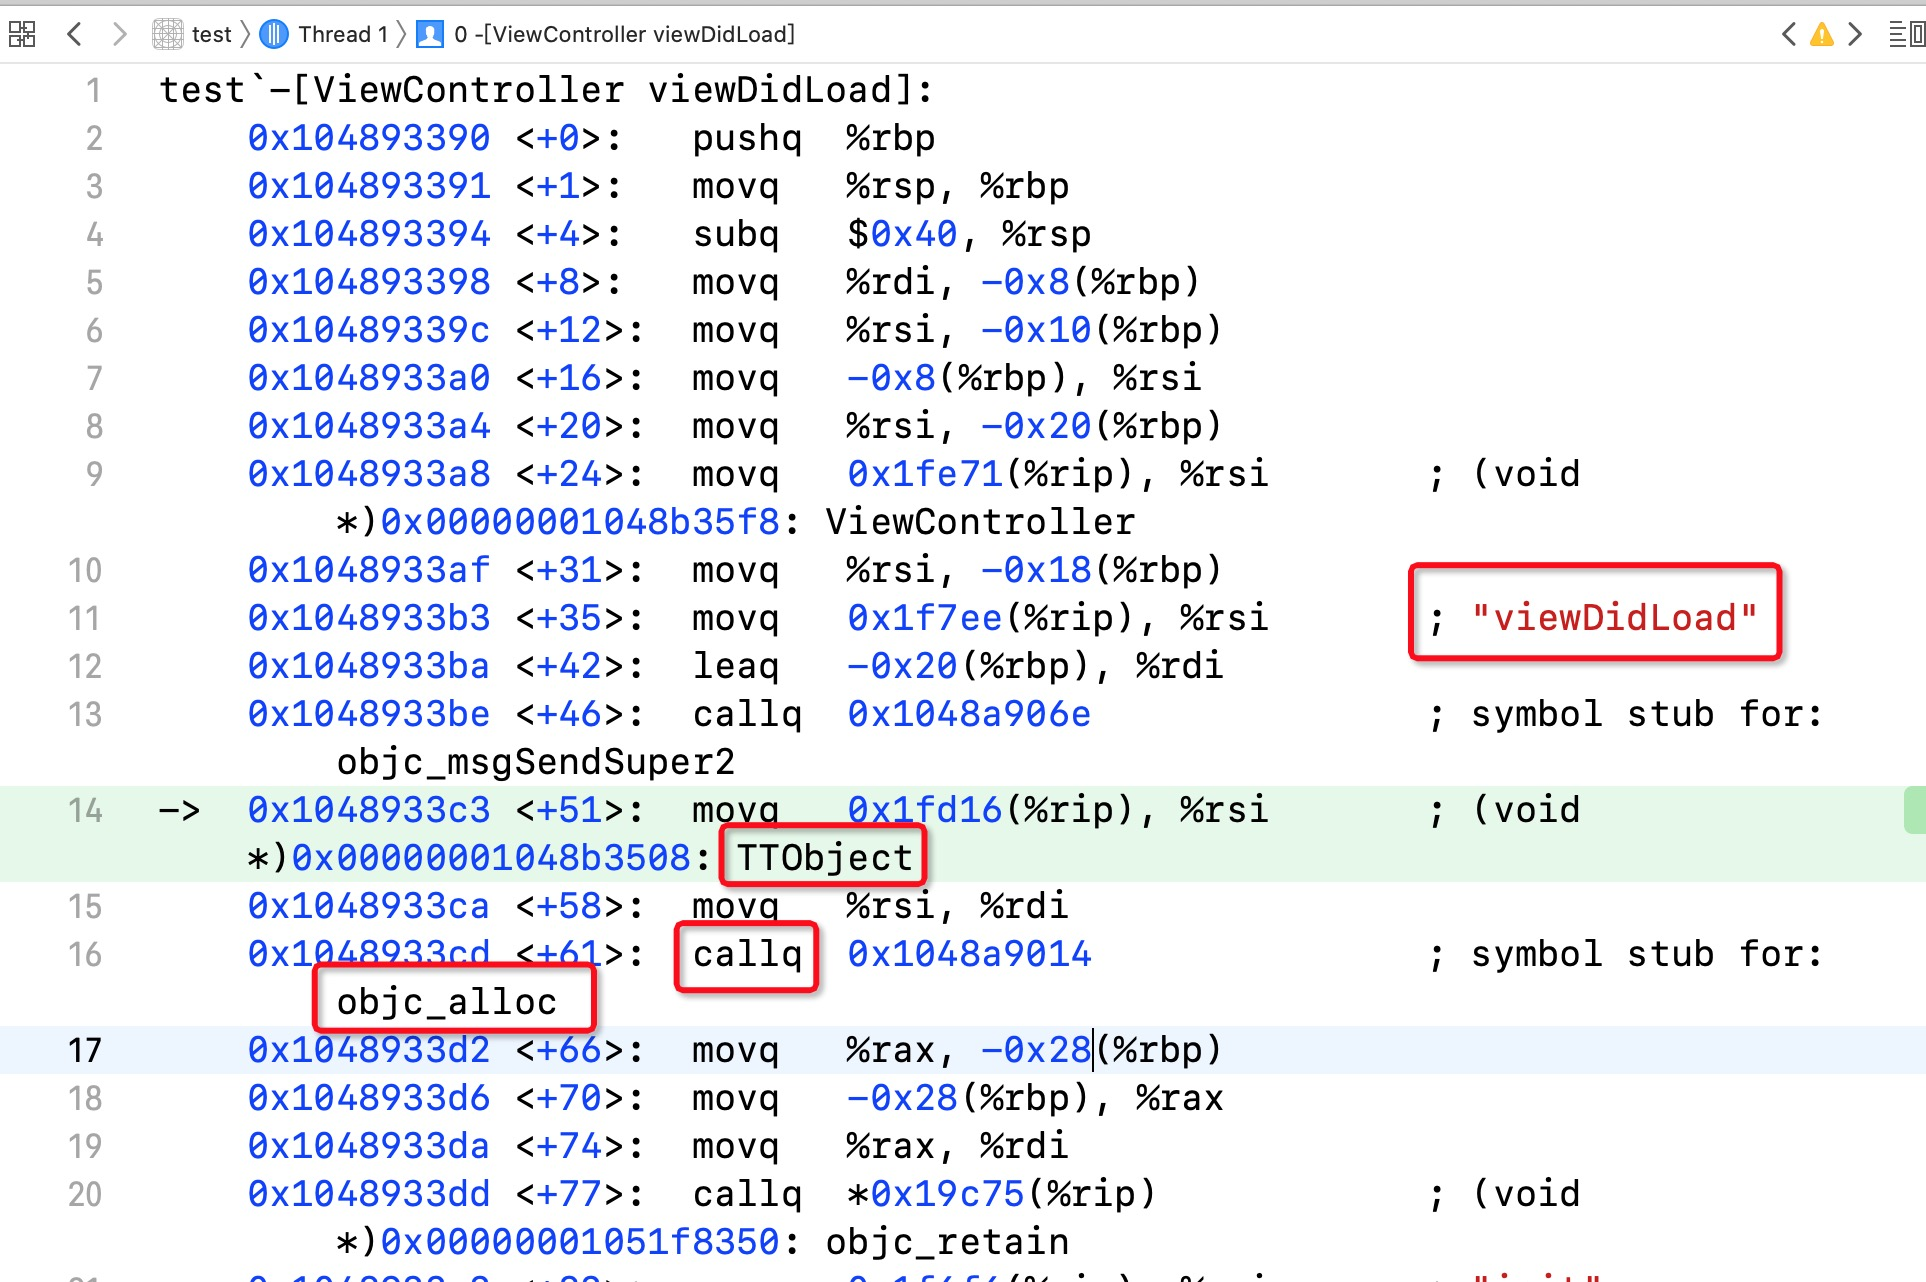The height and width of the screenshot is (1282, 1926).
Task: Open the editor layout options icon
Action: pyautogui.click(x=1905, y=34)
